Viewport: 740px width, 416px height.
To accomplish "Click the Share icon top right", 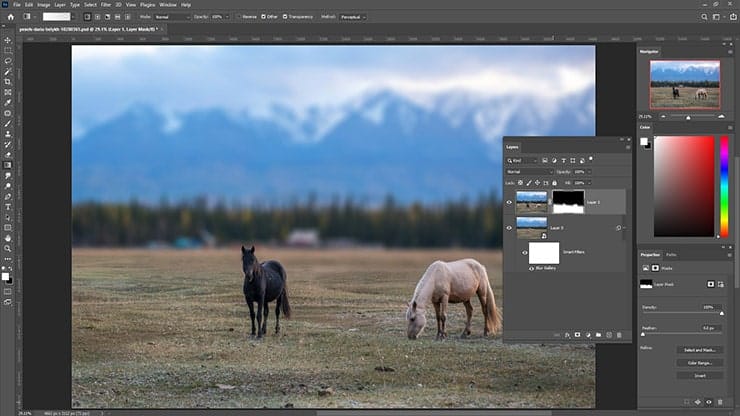I will pyautogui.click(x=733, y=17).
